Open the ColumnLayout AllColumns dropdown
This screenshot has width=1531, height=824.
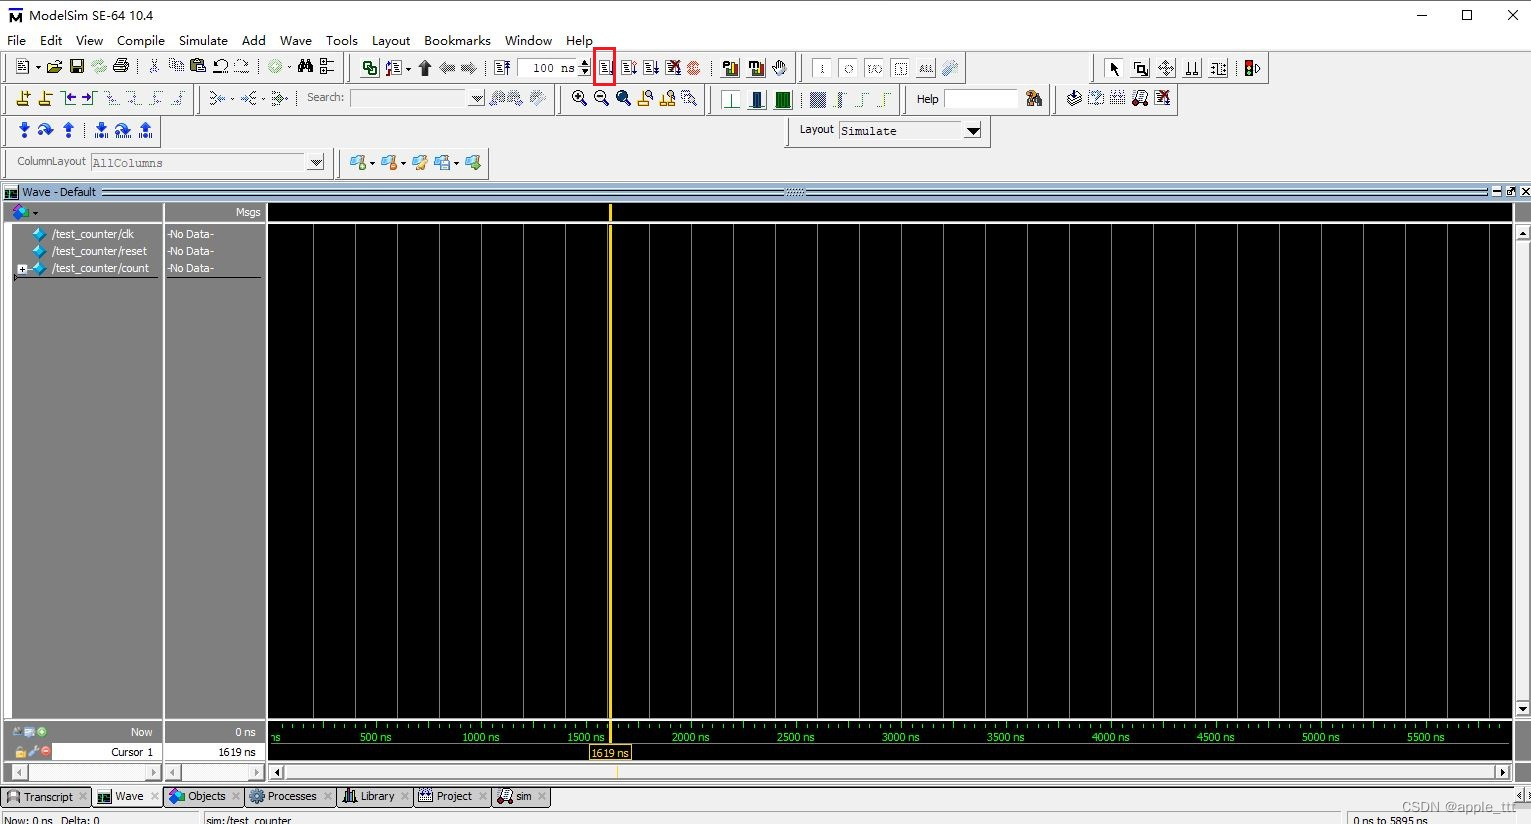pos(316,161)
